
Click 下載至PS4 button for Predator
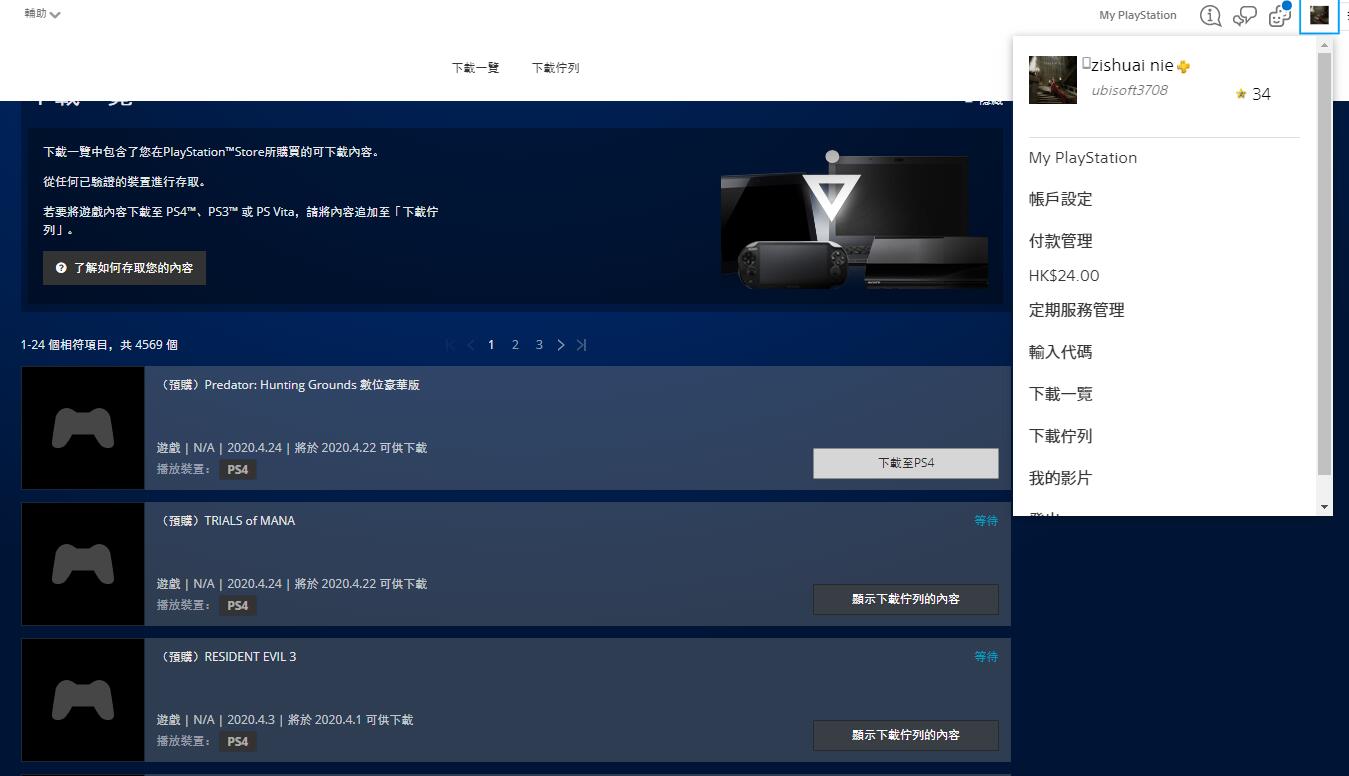click(x=906, y=463)
